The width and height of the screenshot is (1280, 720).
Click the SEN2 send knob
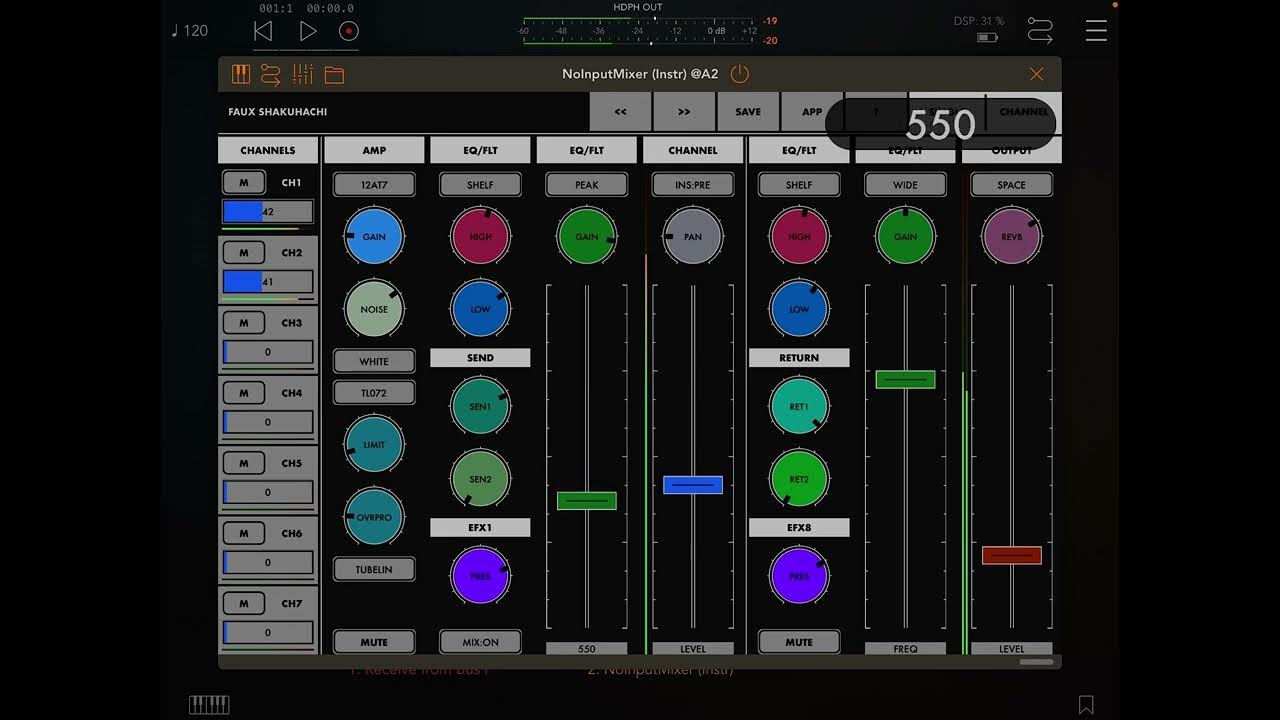(x=480, y=479)
